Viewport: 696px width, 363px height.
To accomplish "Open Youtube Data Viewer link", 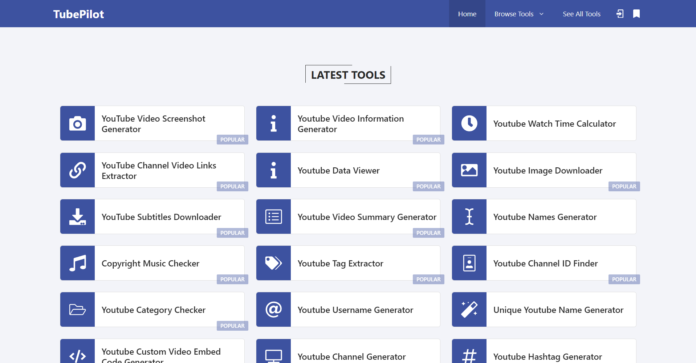I will click(x=338, y=170).
